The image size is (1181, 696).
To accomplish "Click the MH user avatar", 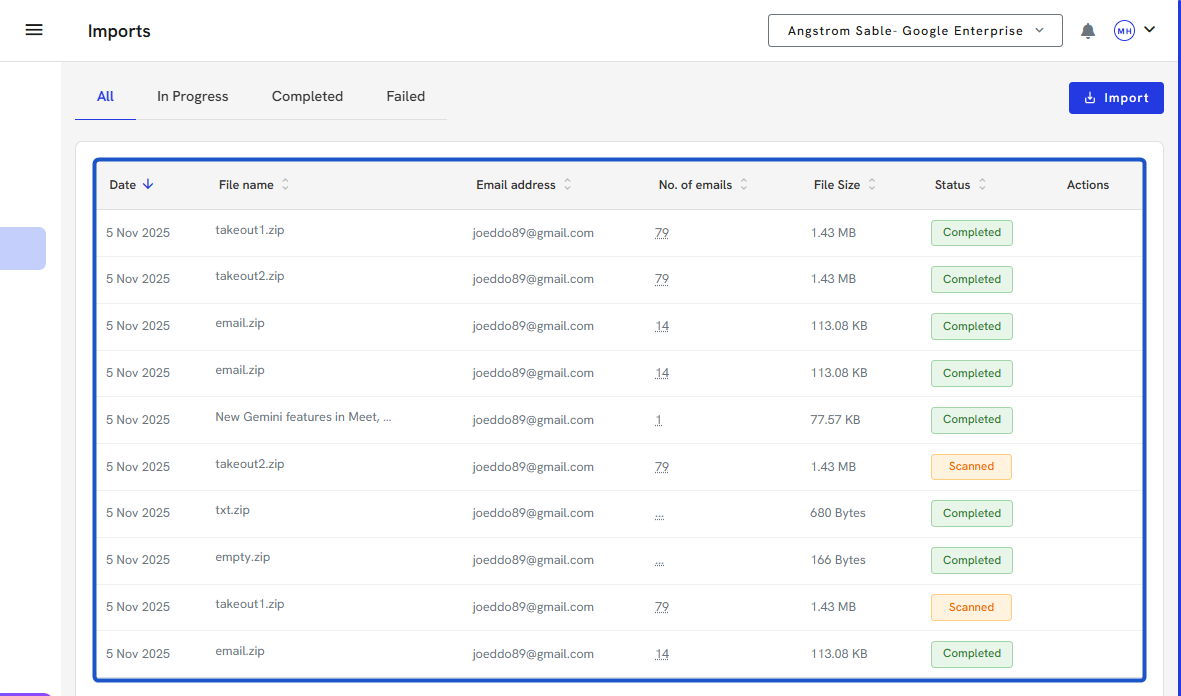I will coord(1124,31).
